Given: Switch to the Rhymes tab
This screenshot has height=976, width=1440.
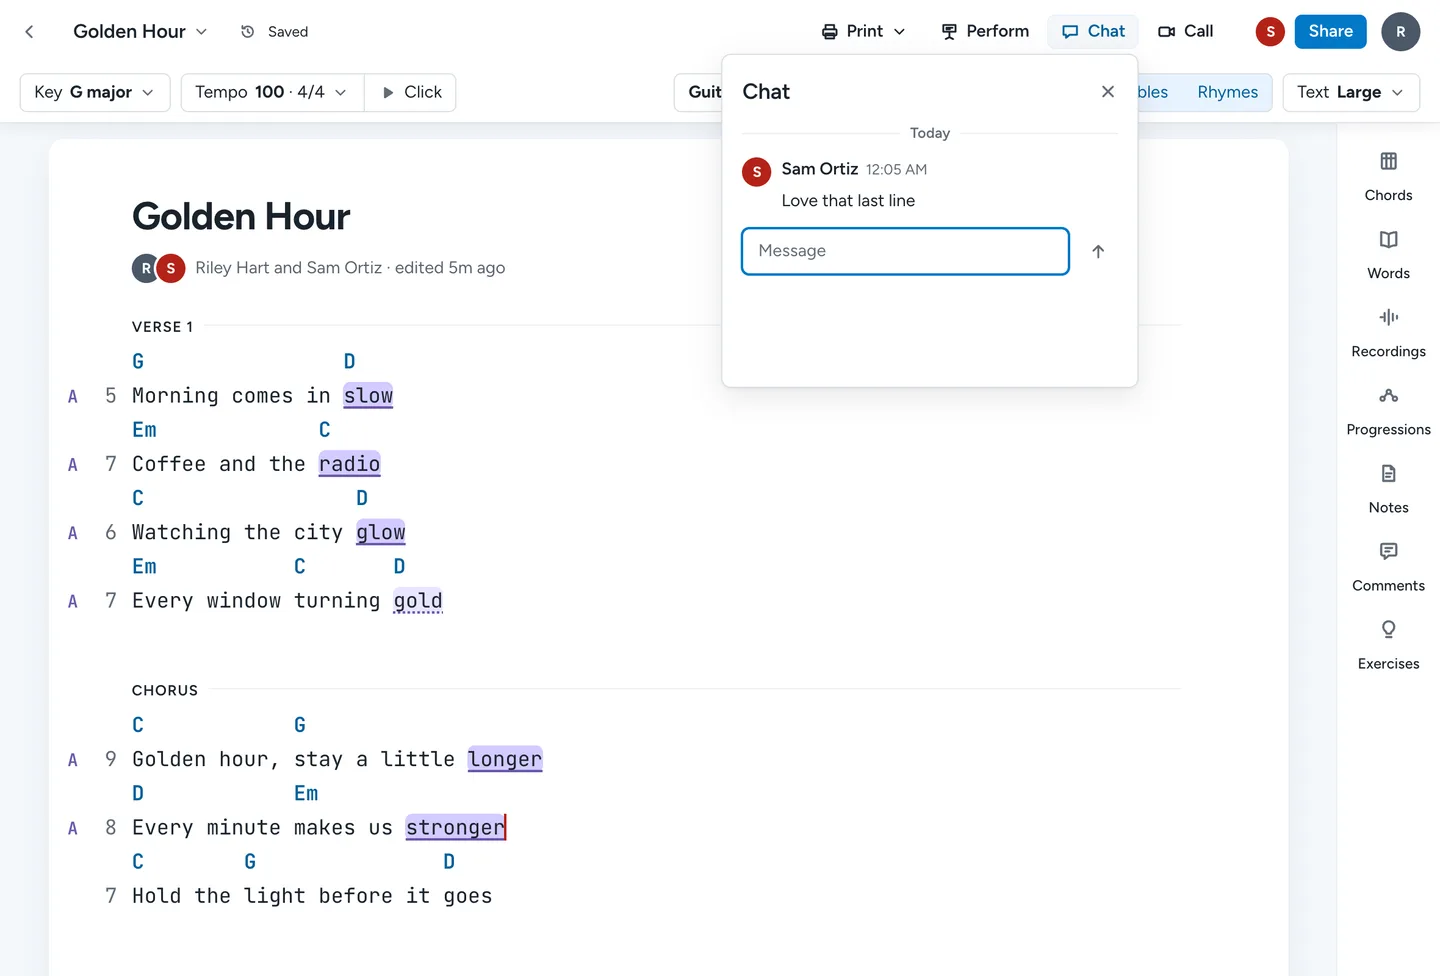Looking at the screenshot, I should (1227, 92).
